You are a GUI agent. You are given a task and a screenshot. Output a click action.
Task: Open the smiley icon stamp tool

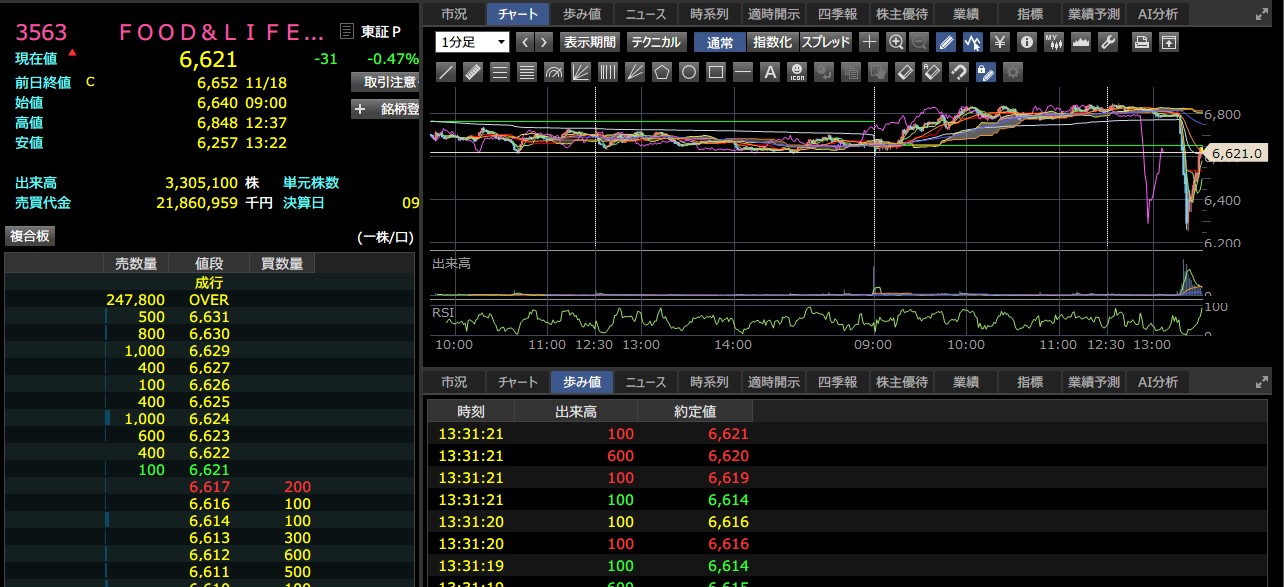(797, 72)
